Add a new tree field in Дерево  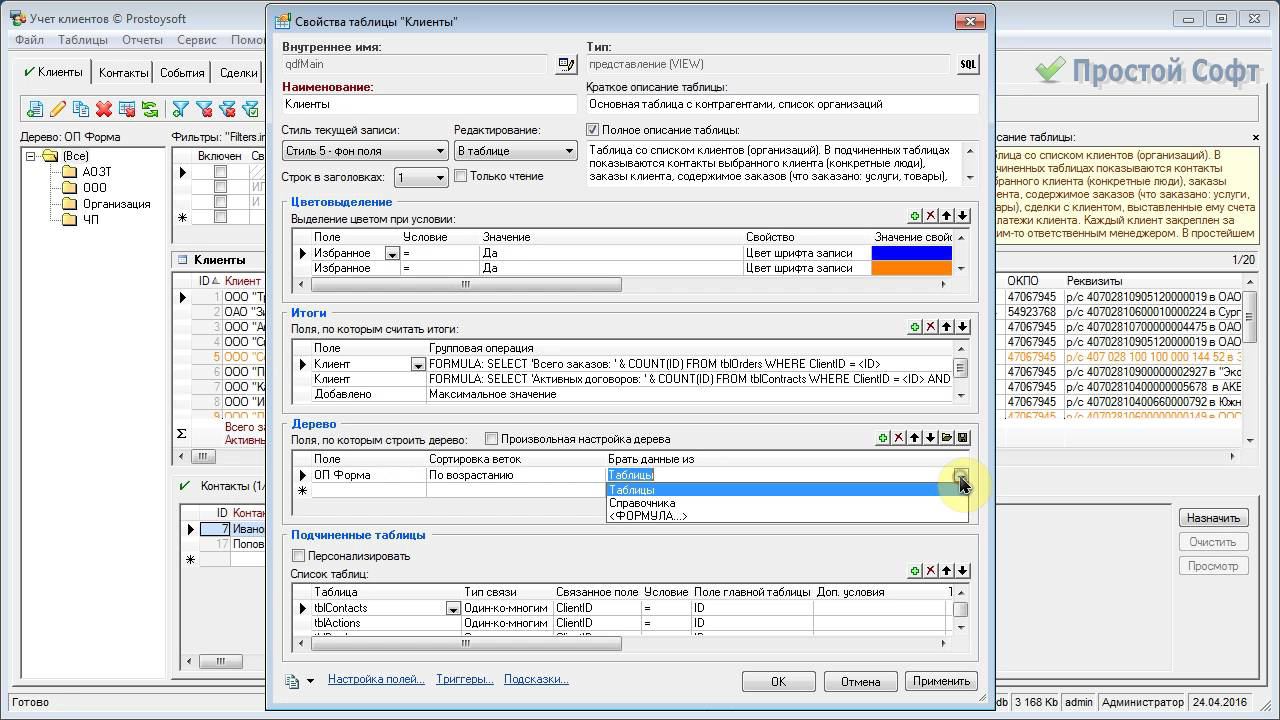(882, 438)
